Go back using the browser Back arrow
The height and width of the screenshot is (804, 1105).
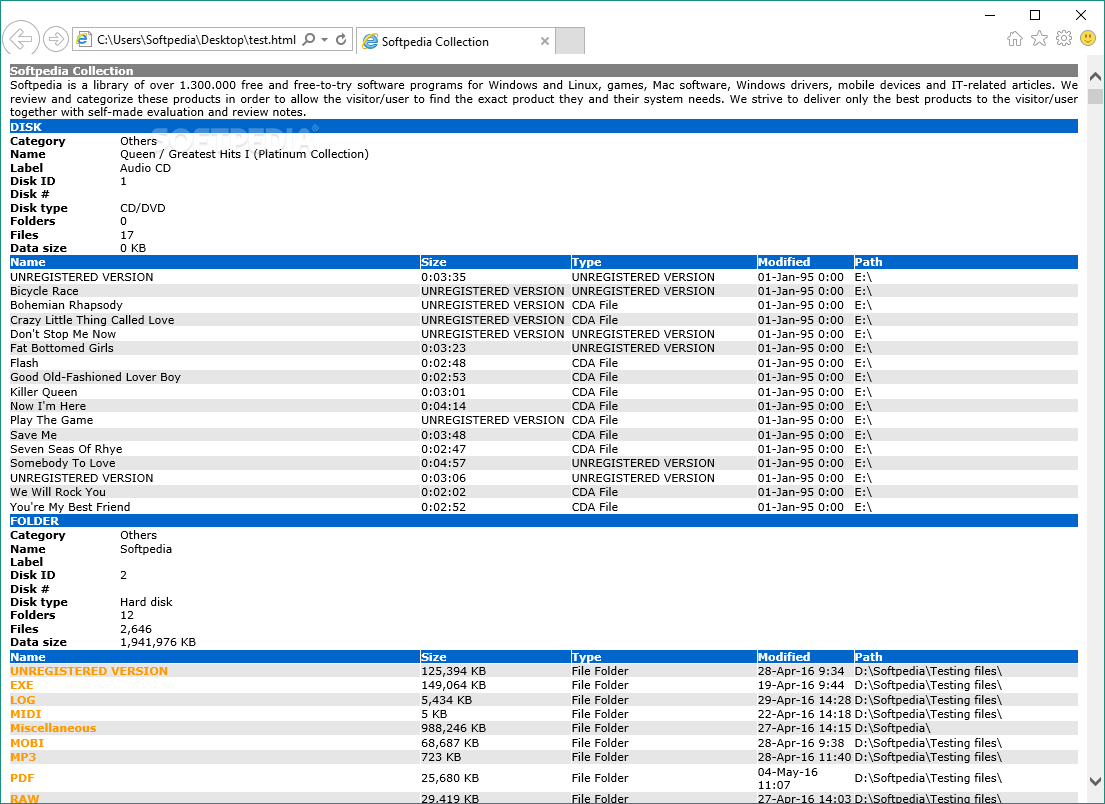click(21, 39)
